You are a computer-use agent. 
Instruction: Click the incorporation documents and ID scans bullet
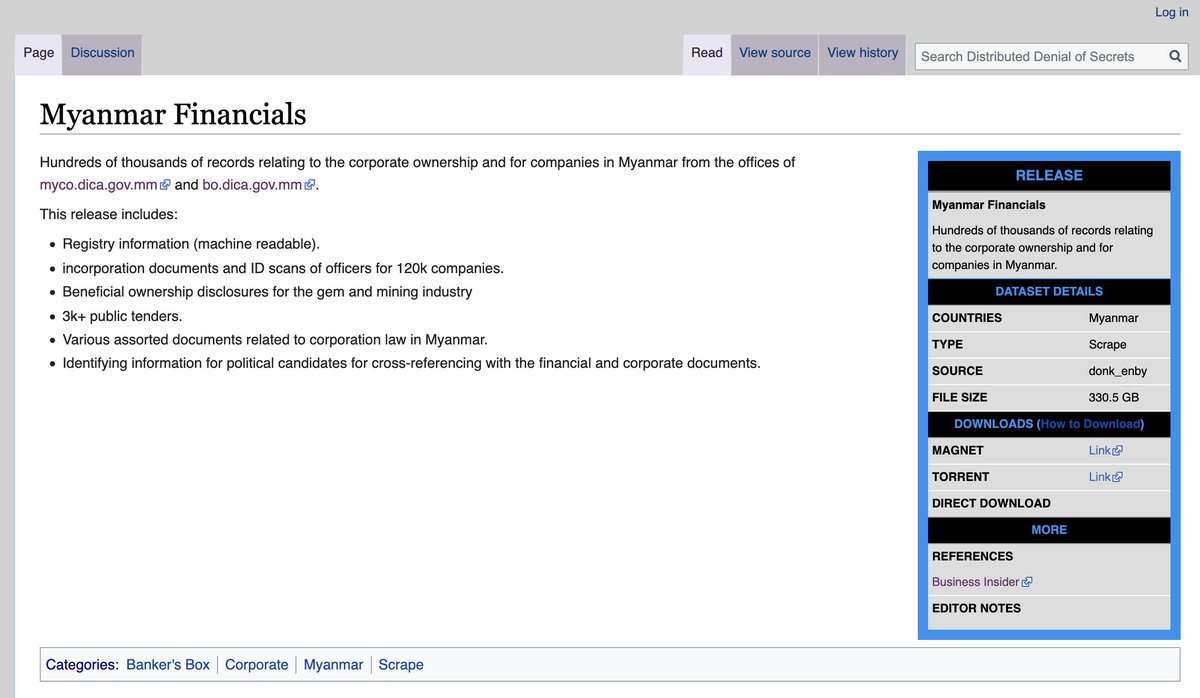pyautogui.click(x=283, y=268)
